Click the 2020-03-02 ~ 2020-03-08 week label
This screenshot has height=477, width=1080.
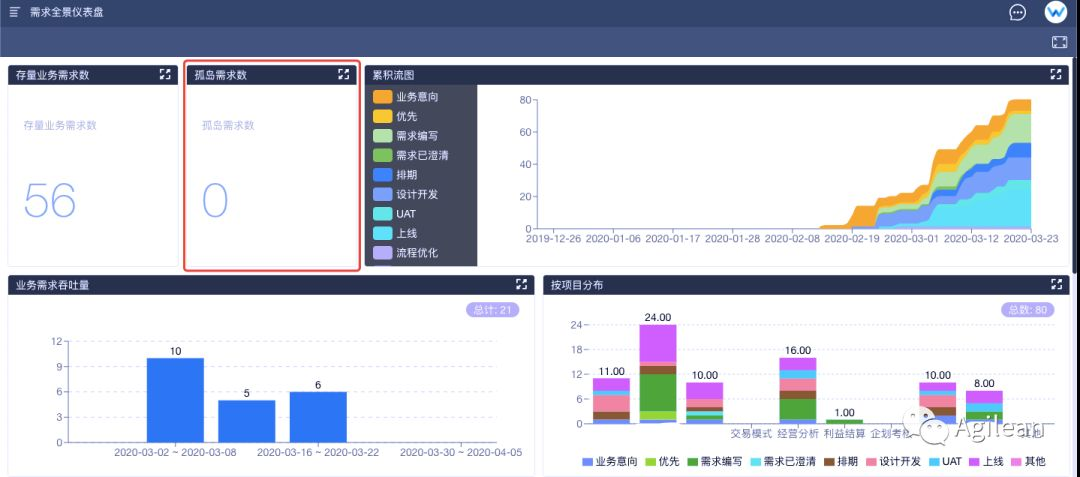[175, 453]
